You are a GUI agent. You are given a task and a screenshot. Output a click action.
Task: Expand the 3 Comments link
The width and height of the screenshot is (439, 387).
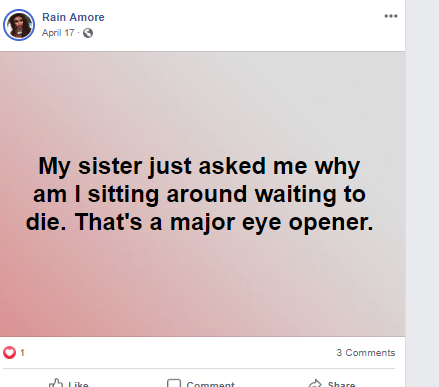point(366,353)
